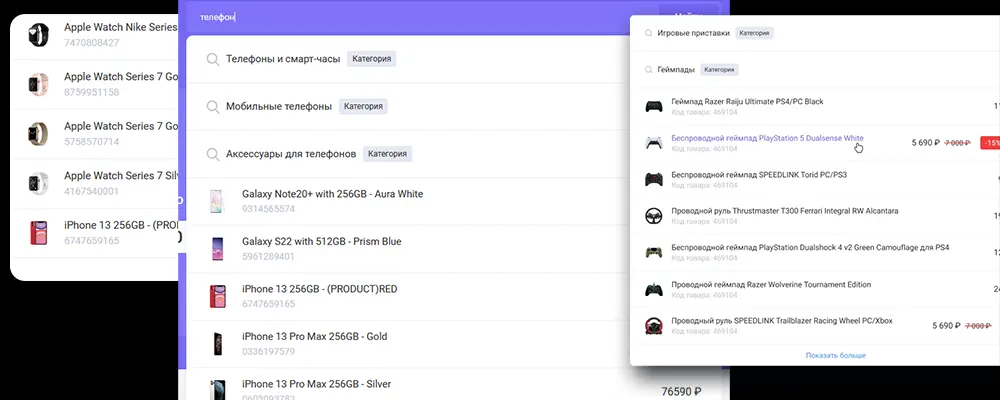Screen dimensions: 1000x400
Task: Open Геймпад Razer Raiju Ultimate PS4/PC Black
Action: (x=747, y=101)
